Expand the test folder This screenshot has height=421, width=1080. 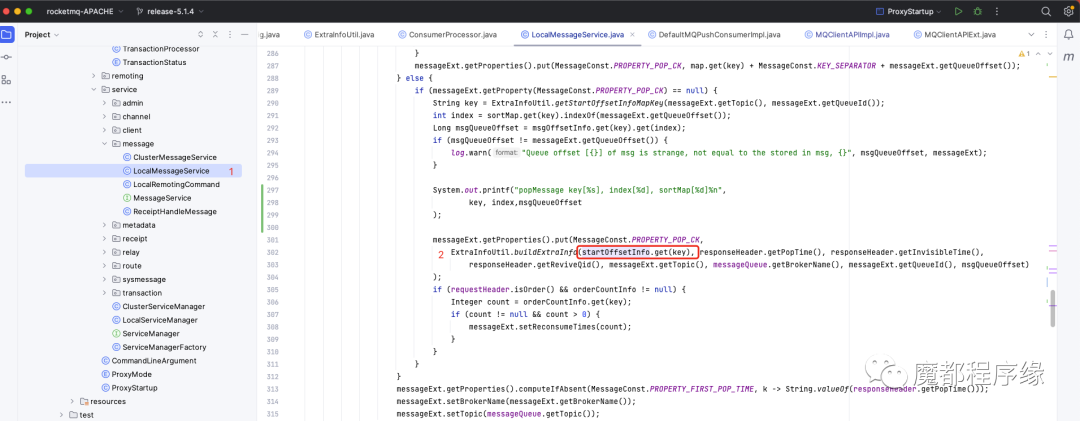61,415
